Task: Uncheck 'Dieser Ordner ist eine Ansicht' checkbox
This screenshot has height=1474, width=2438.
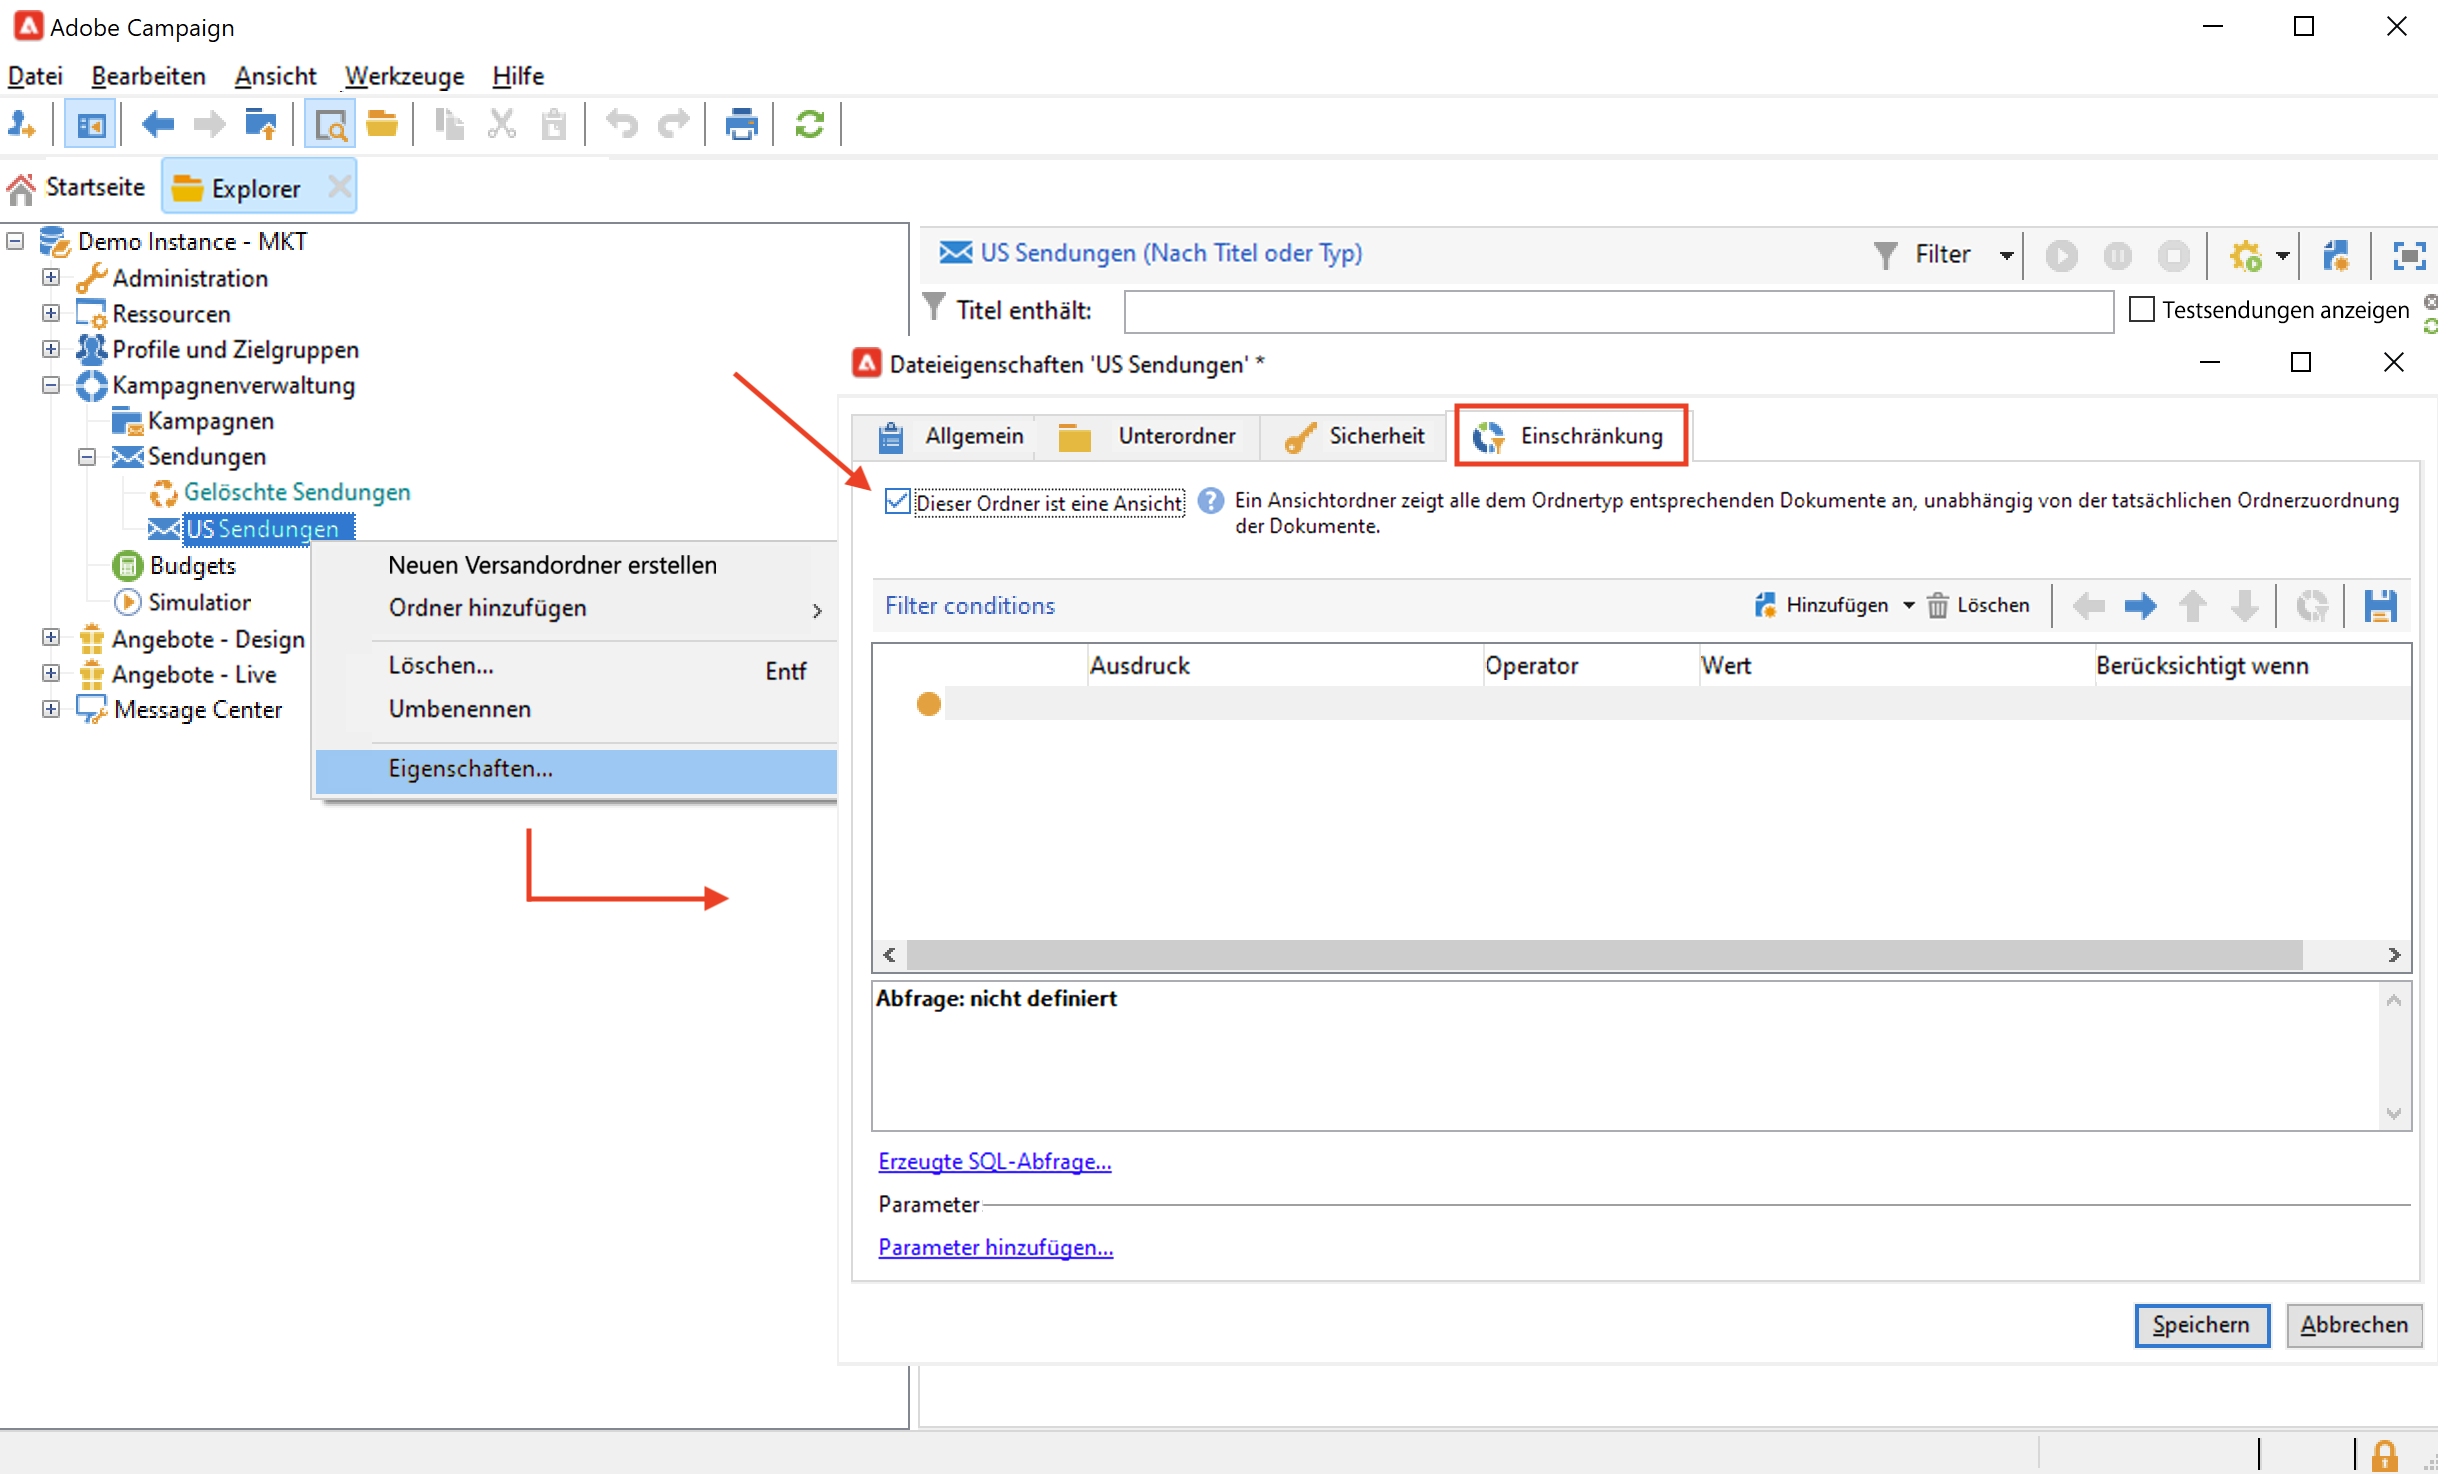Action: pyautogui.click(x=897, y=502)
